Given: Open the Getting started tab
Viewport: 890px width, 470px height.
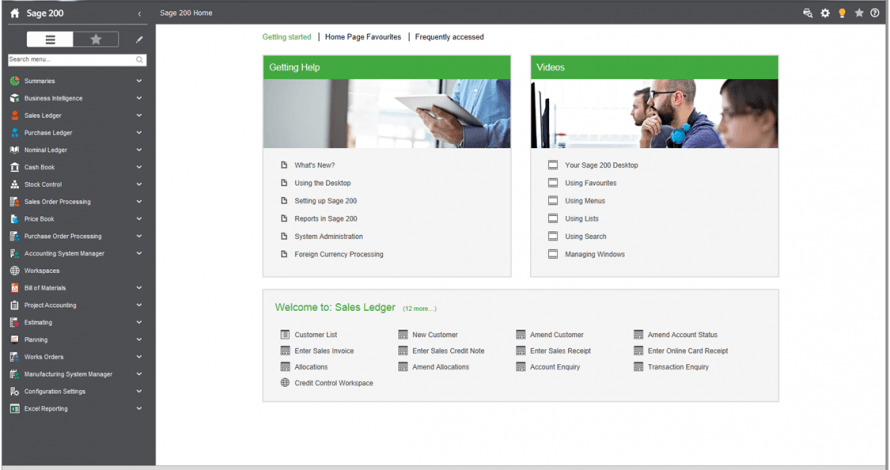Looking at the screenshot, I should (x=287, y=37).
